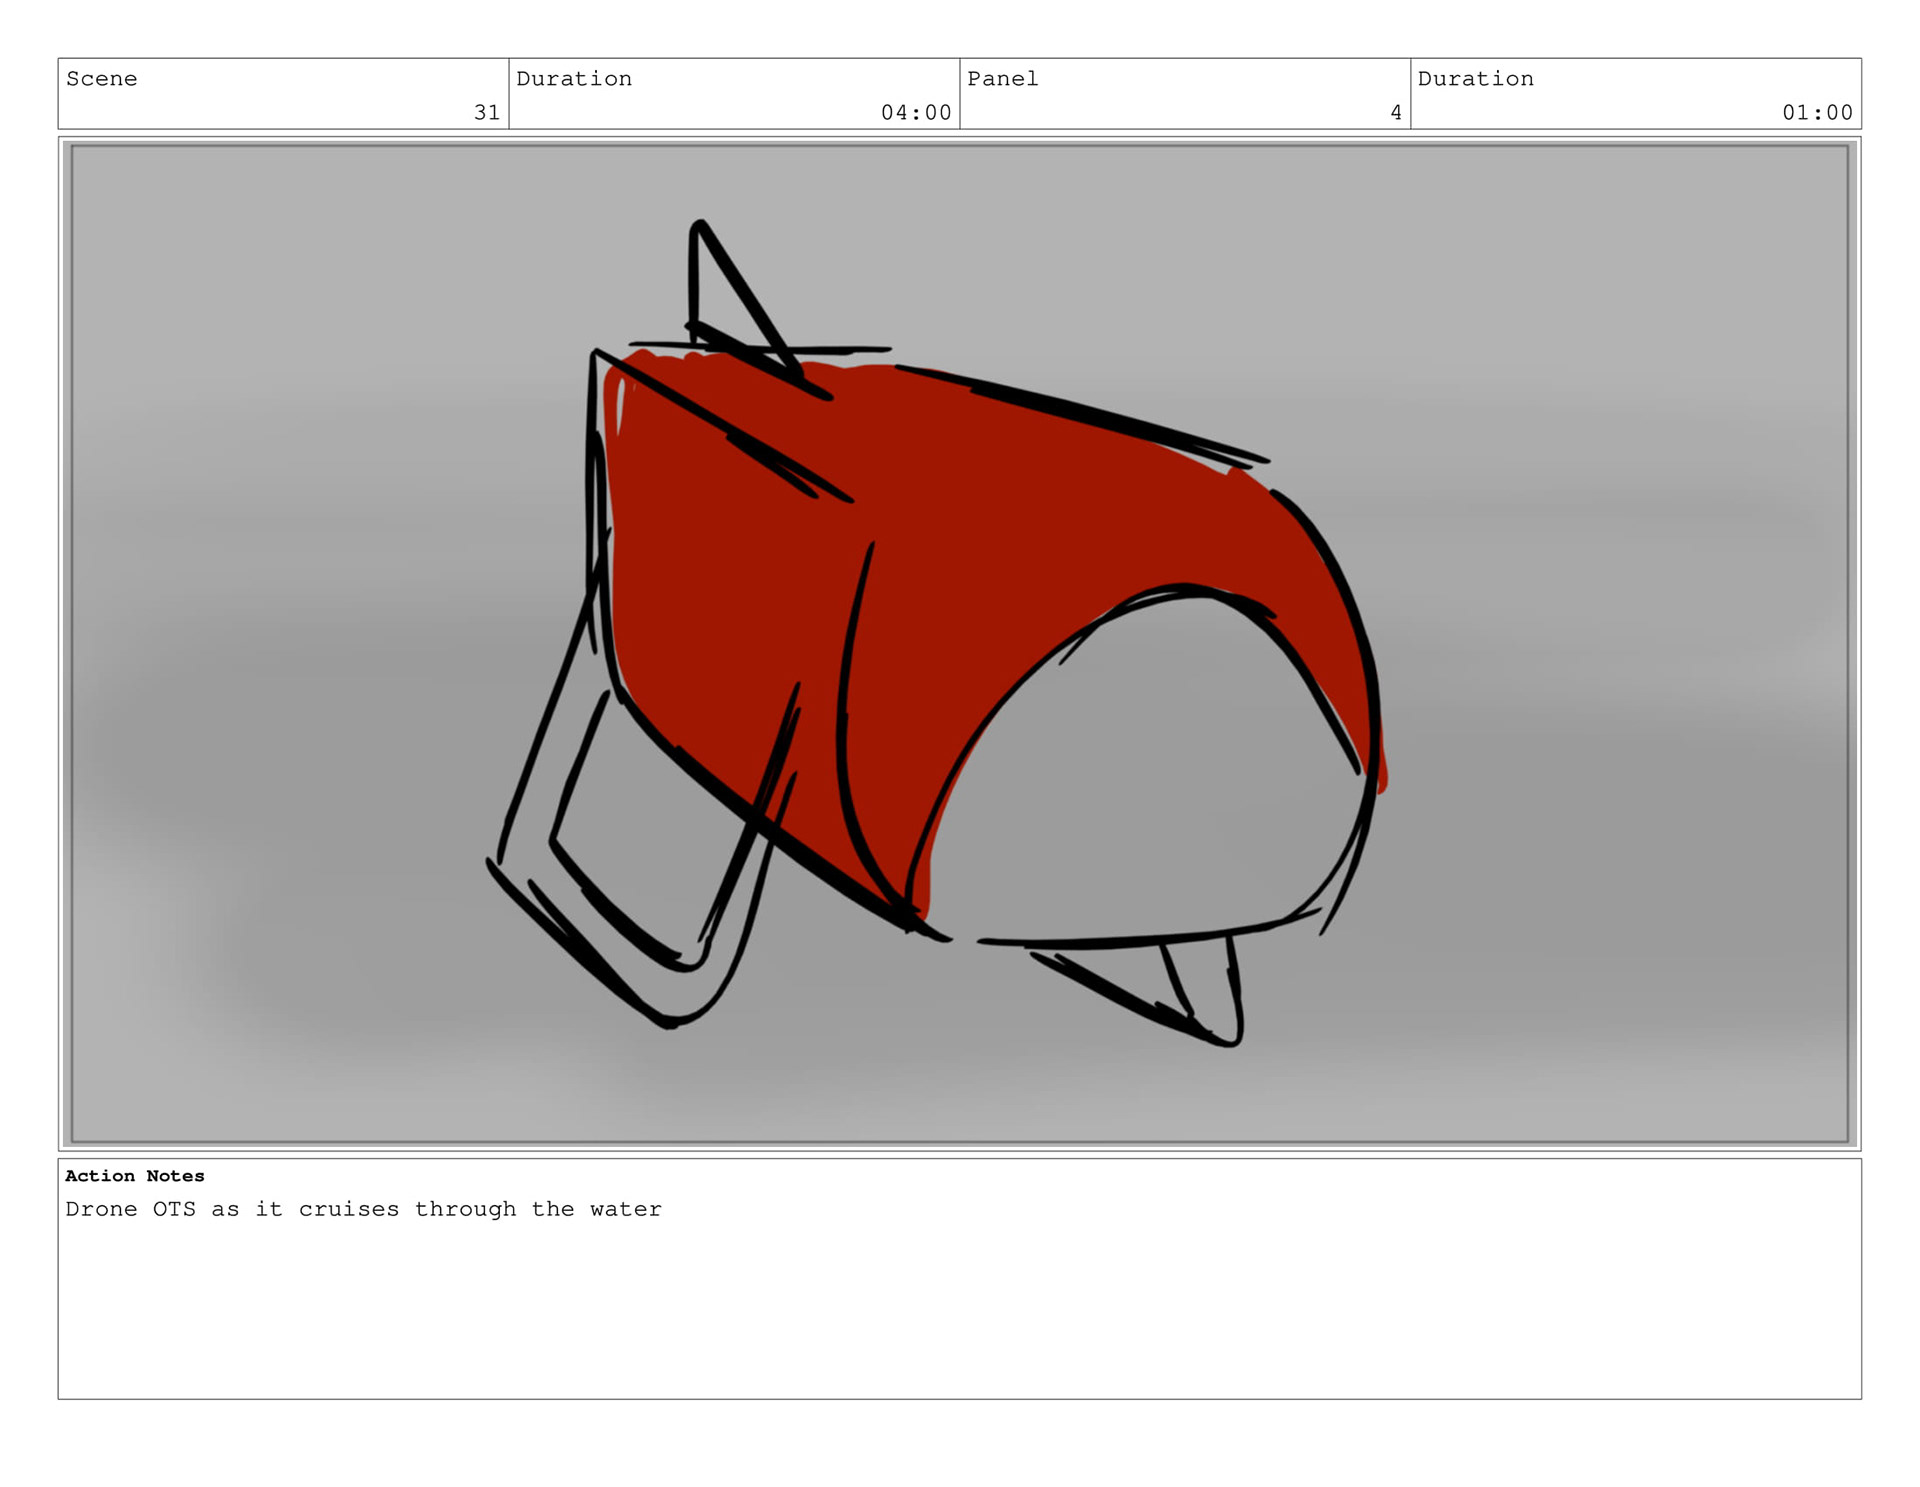1920x1487 pixels.
Task: Select the scene number 31 value
Action: coord(486,112)
